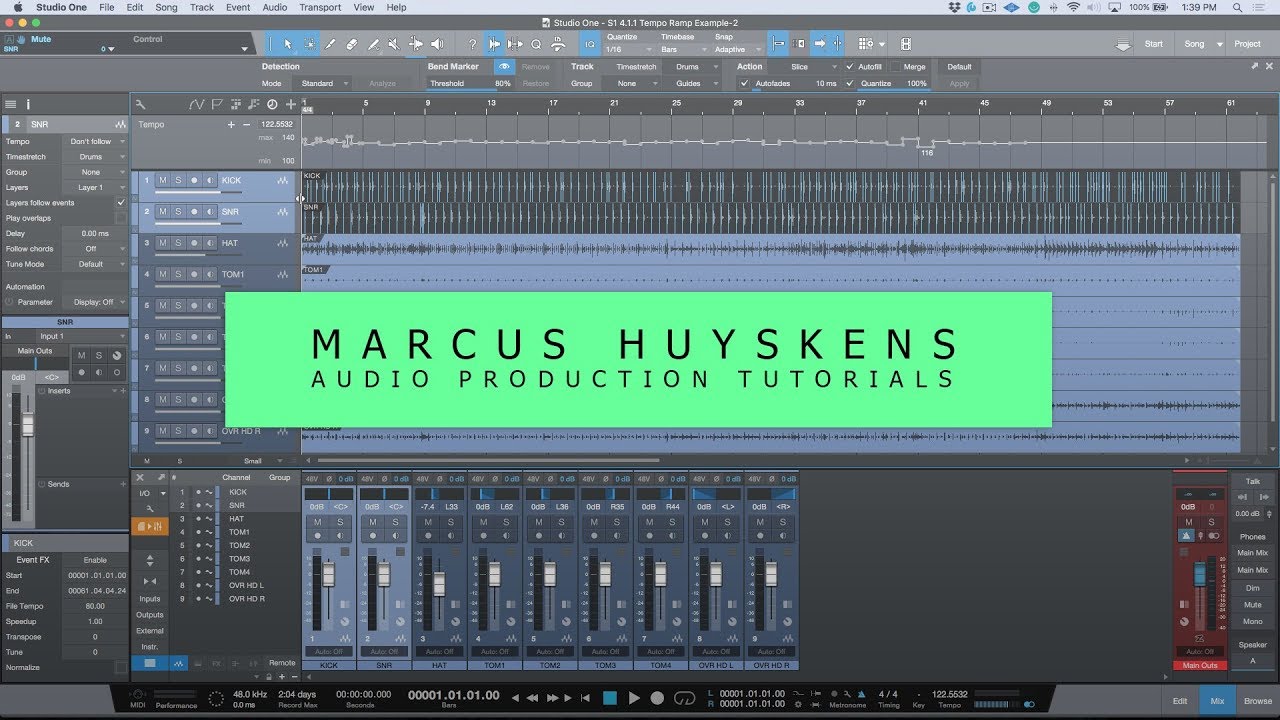Viewport: 1280px width, 720px height.
Task: Select the Arrow tool in toolbar
Action: tap(288, 44)
